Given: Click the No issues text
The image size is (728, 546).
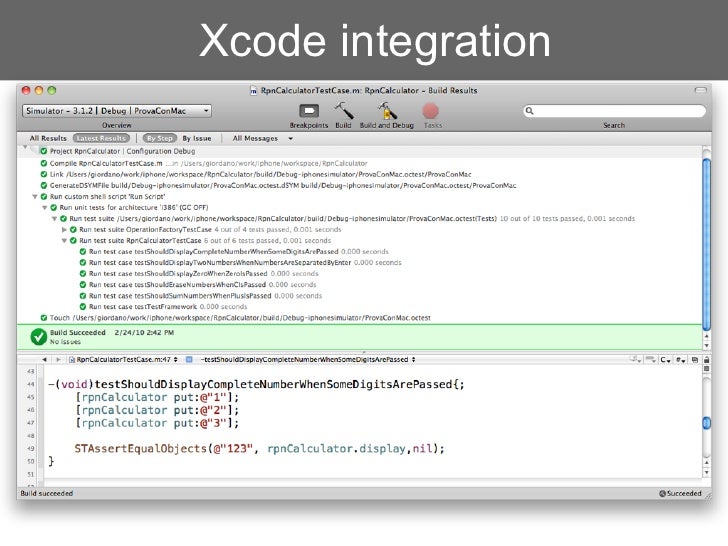Looking at the screenshot, I should [65, 342].
